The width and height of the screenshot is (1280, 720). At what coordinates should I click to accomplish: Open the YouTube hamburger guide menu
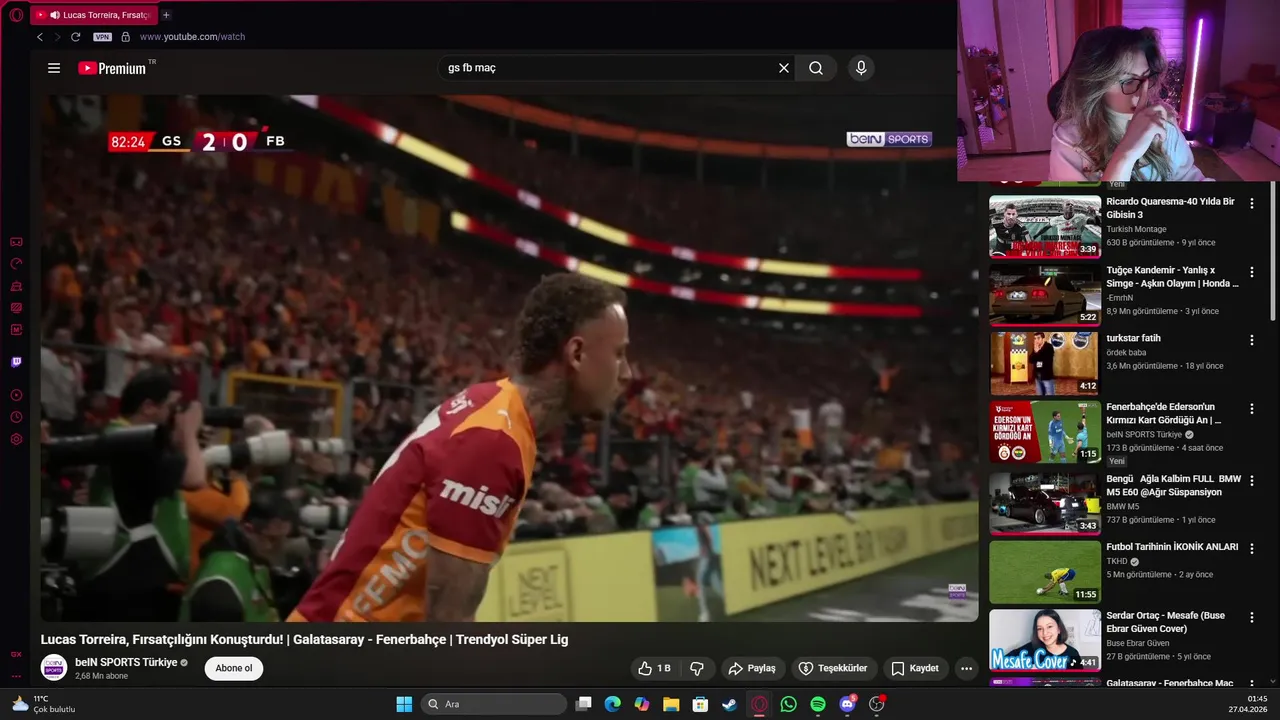54,68
